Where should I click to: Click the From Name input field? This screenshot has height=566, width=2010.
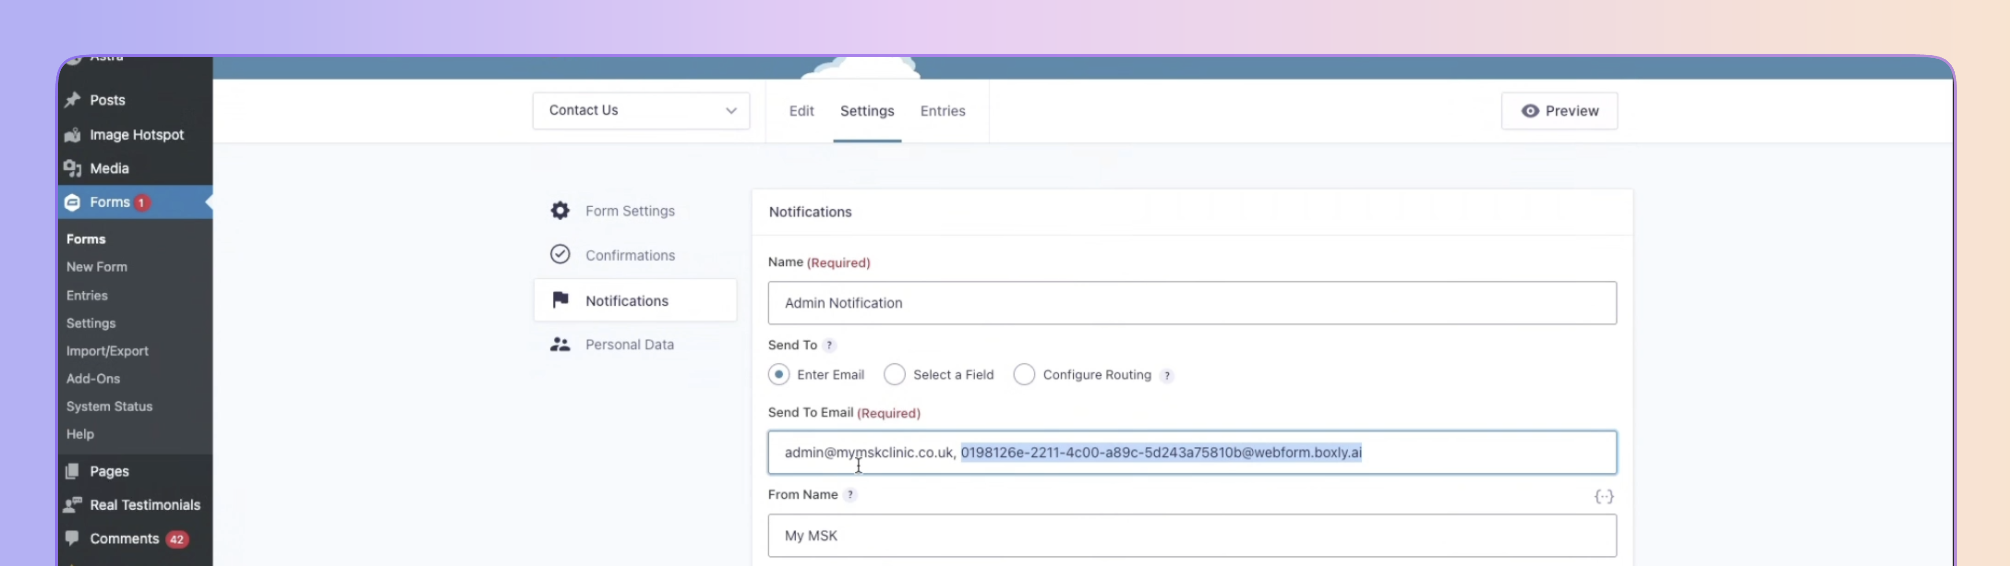coord(1192,536)
